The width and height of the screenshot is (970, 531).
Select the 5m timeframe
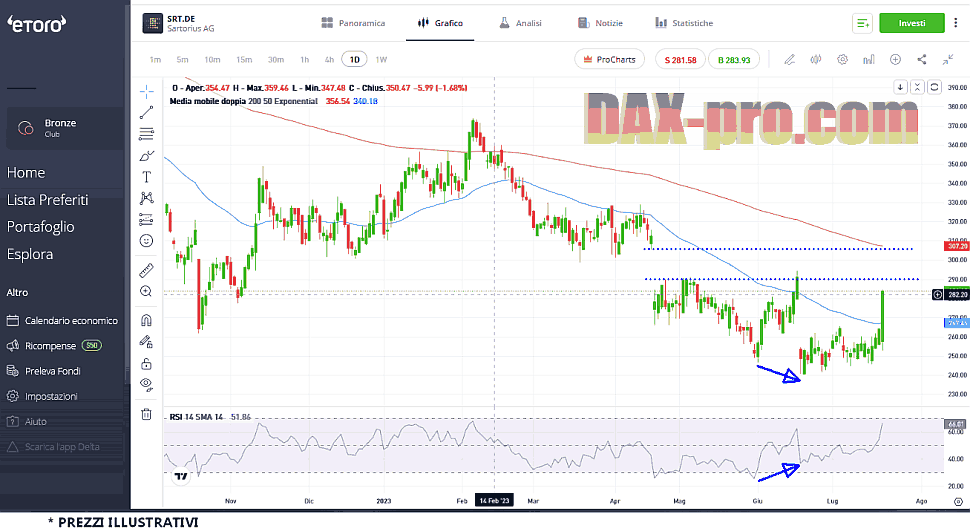coord(182,59)
